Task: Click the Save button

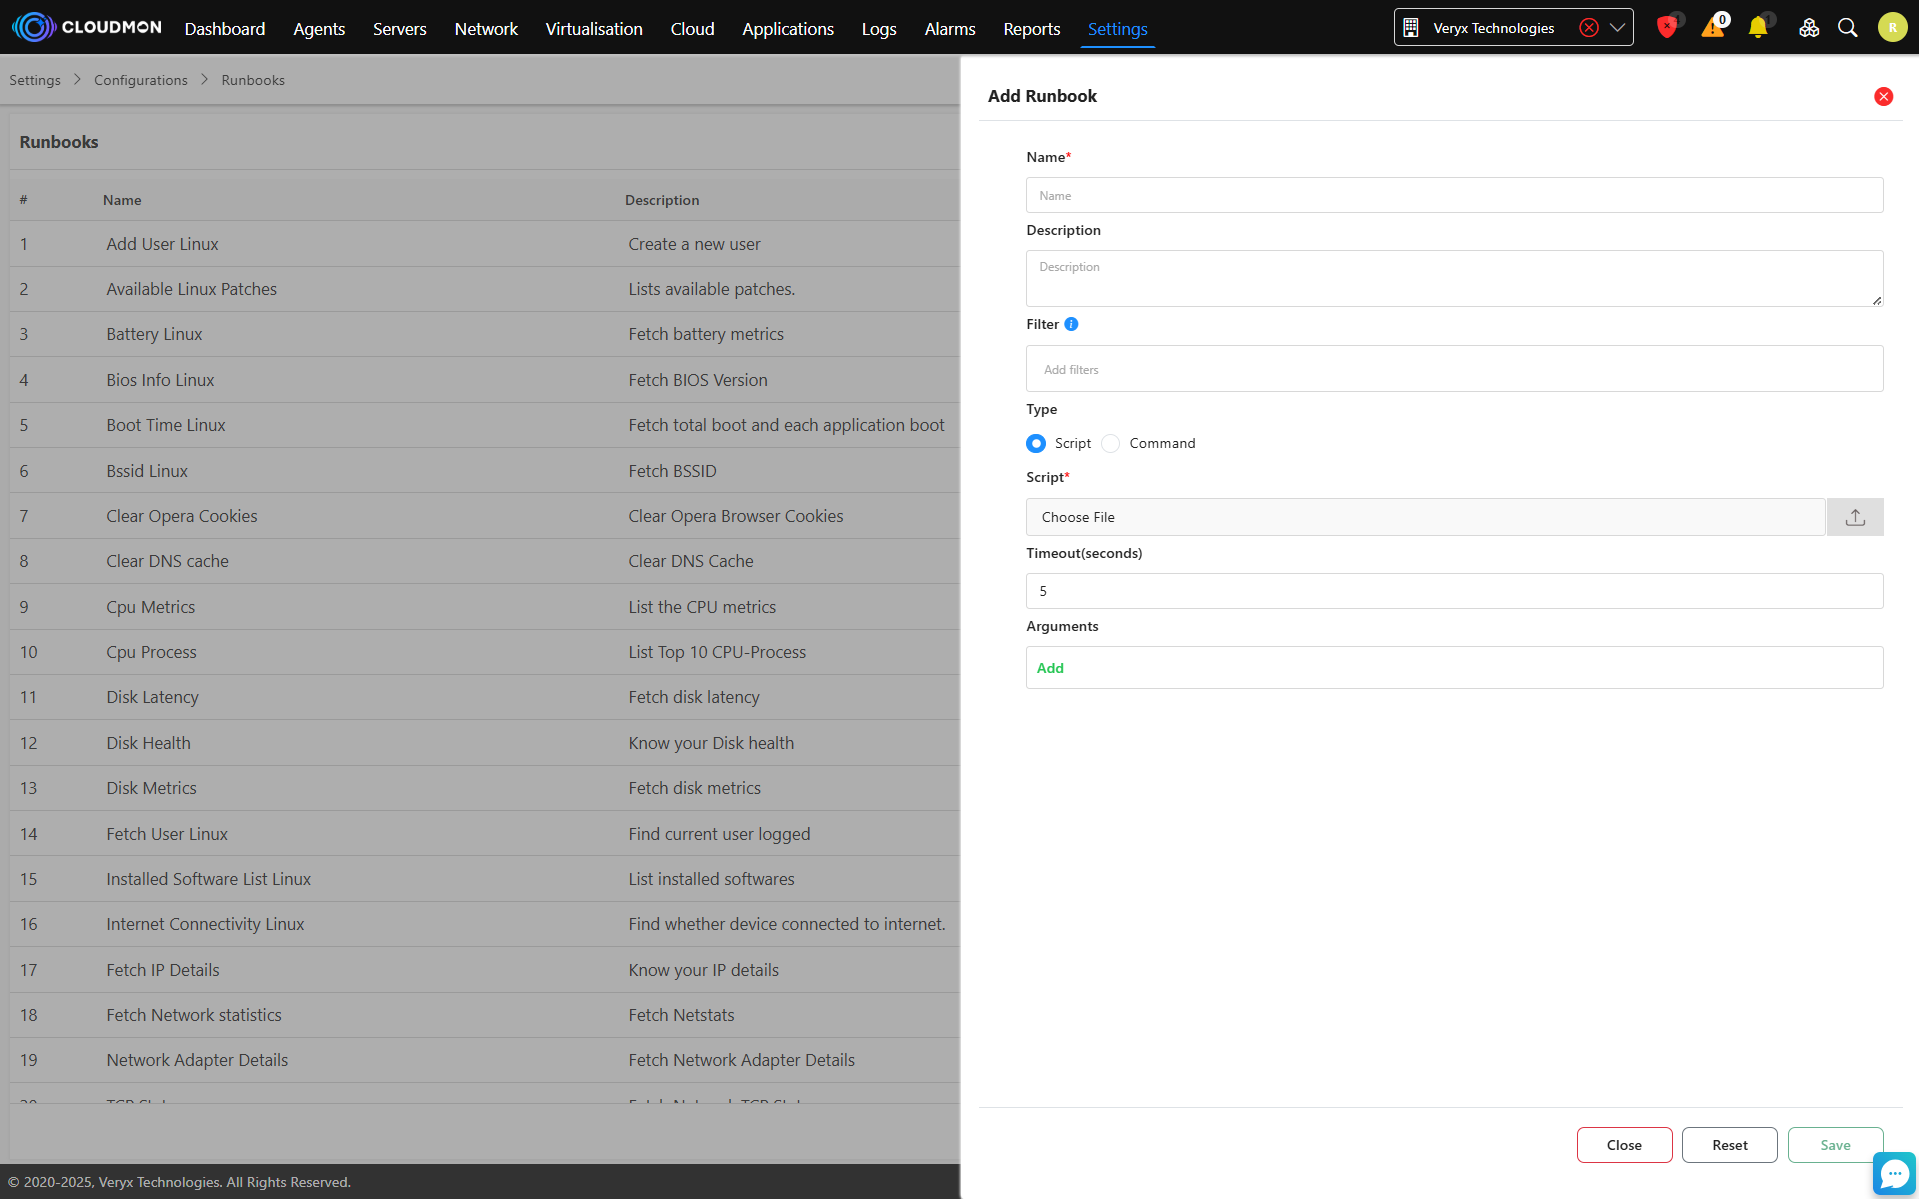Action: pyautogui.click(x=1835, y=1145)
